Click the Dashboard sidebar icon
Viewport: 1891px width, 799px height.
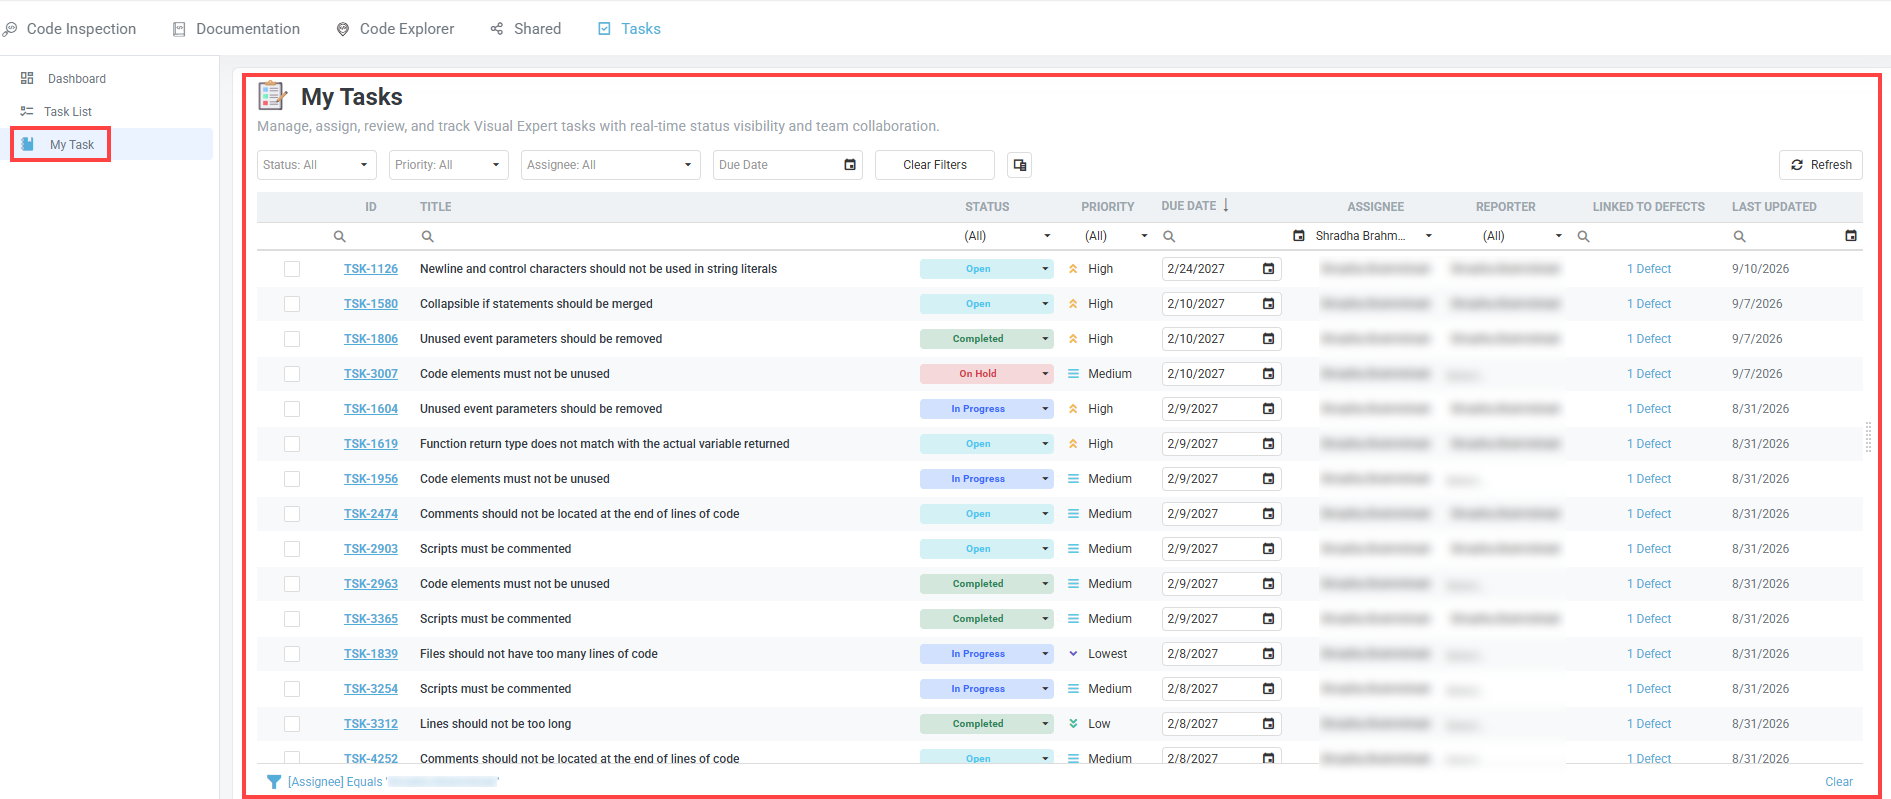tap(27, 78)
